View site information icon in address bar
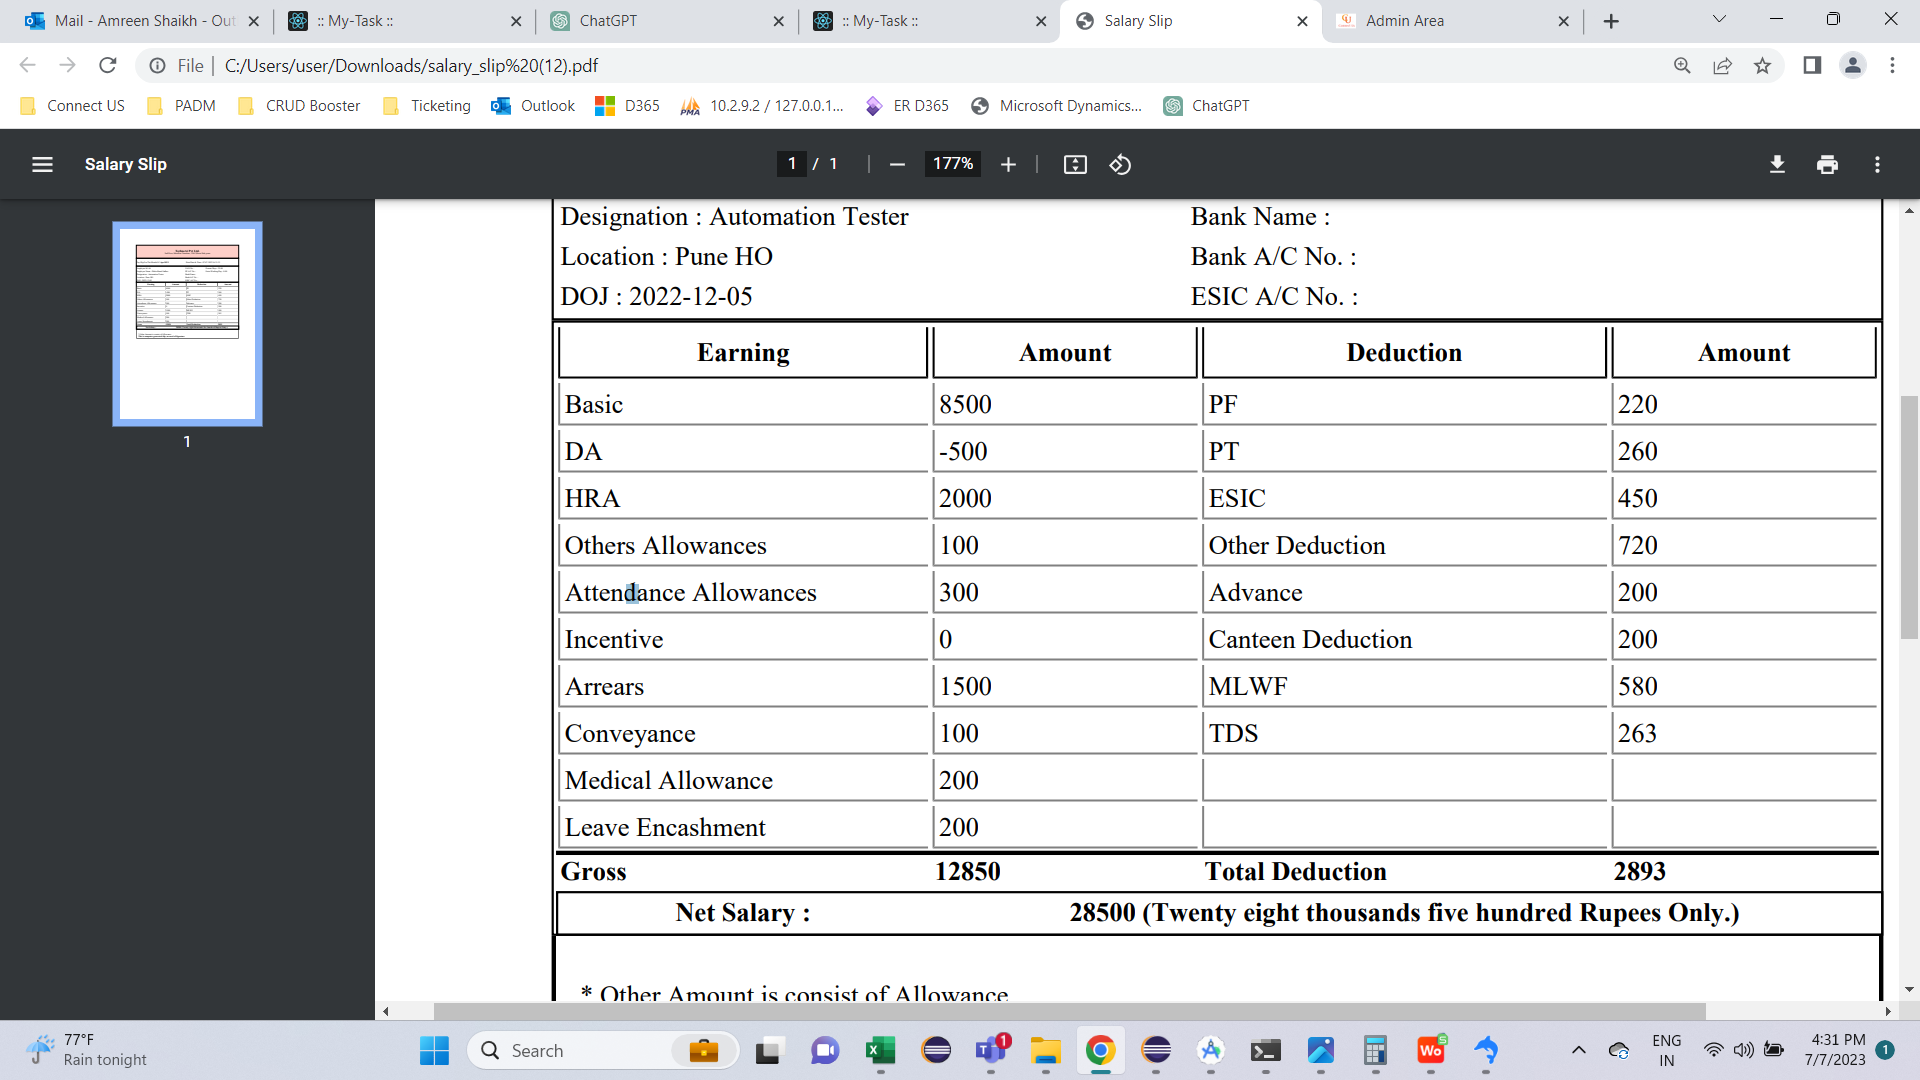 point(157,66)
